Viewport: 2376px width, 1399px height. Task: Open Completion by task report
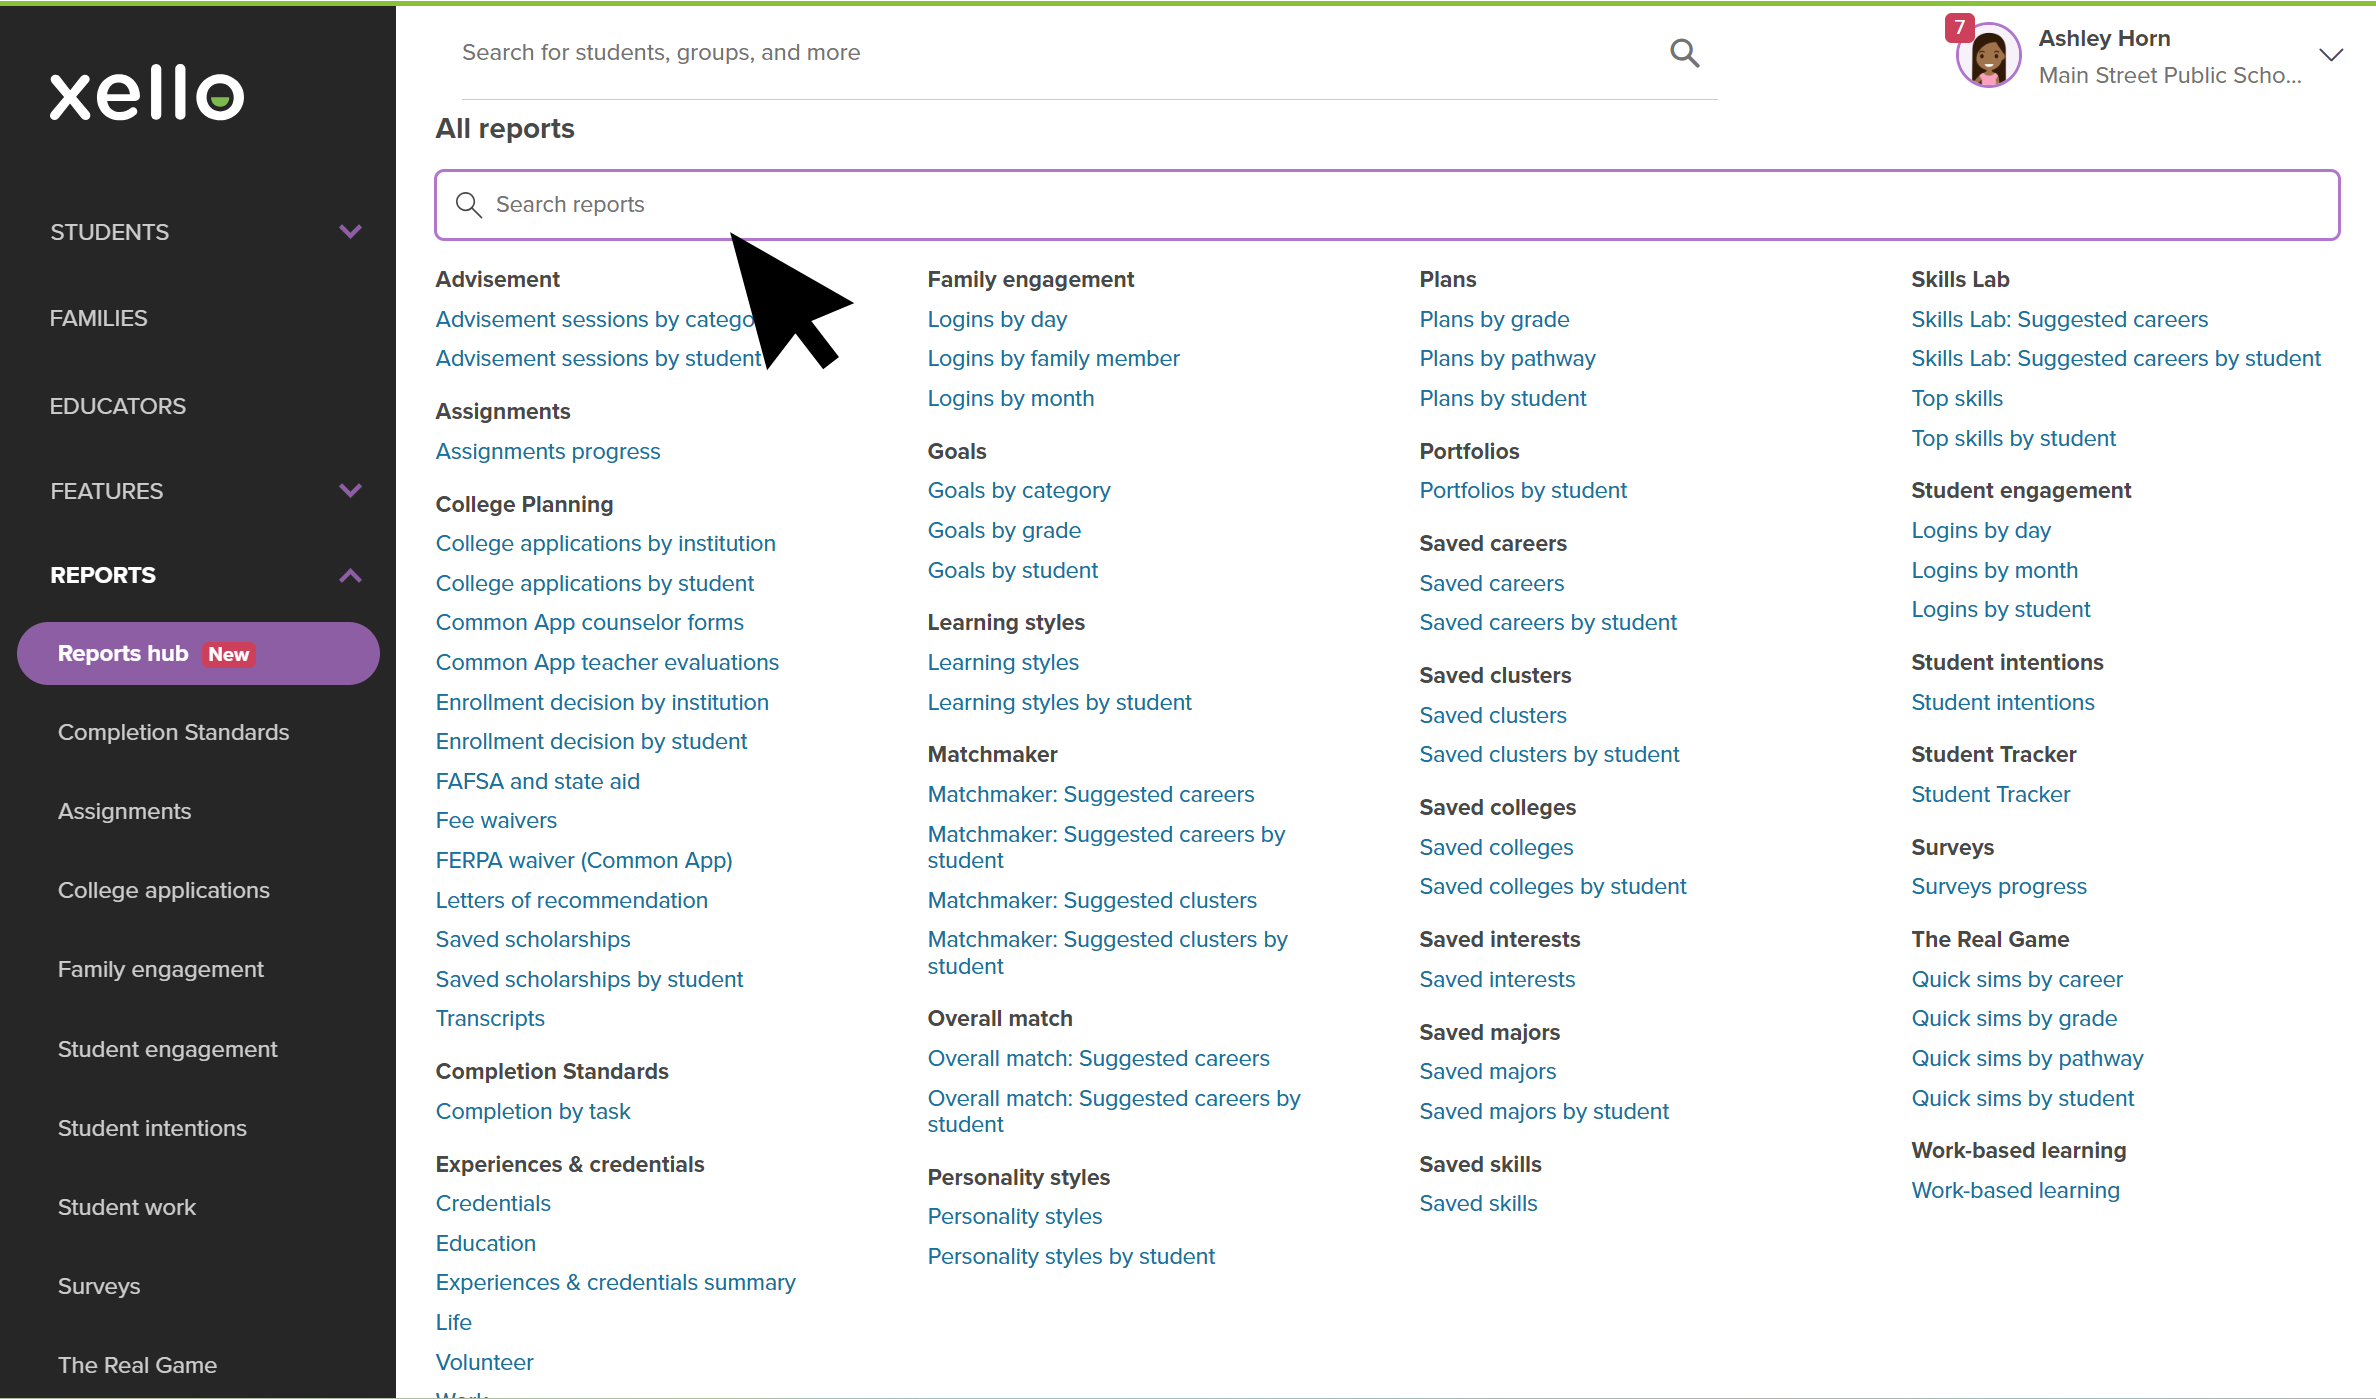point(533,1111)
